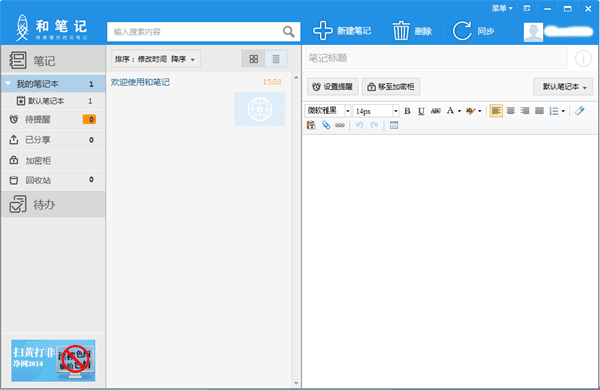The width and height of the screenshot is (600, 390).
Task: Click the bin icon beside 回收站
Action: (x=14, y=180)
